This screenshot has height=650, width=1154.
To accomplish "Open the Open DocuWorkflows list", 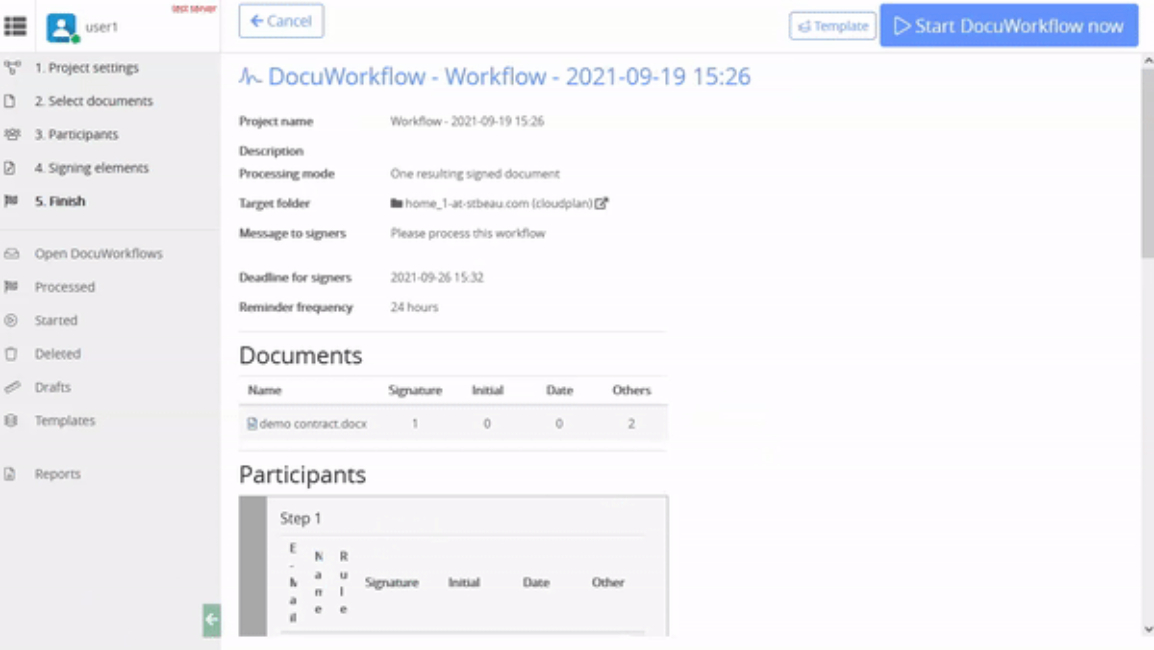I will coord(98,253).
